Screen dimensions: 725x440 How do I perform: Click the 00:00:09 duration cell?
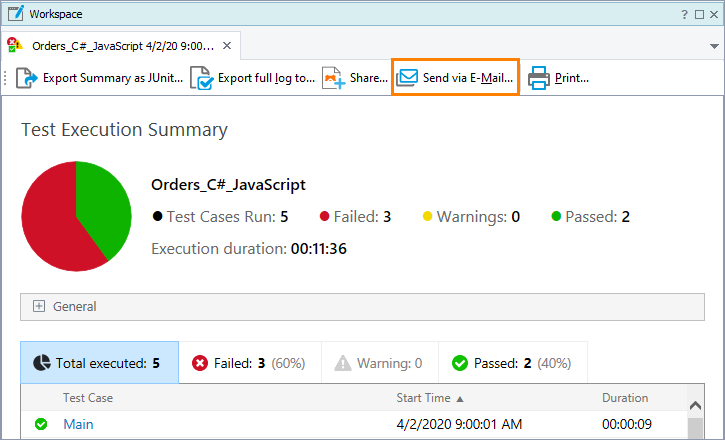pyautogui.click(x=627, y=424)
